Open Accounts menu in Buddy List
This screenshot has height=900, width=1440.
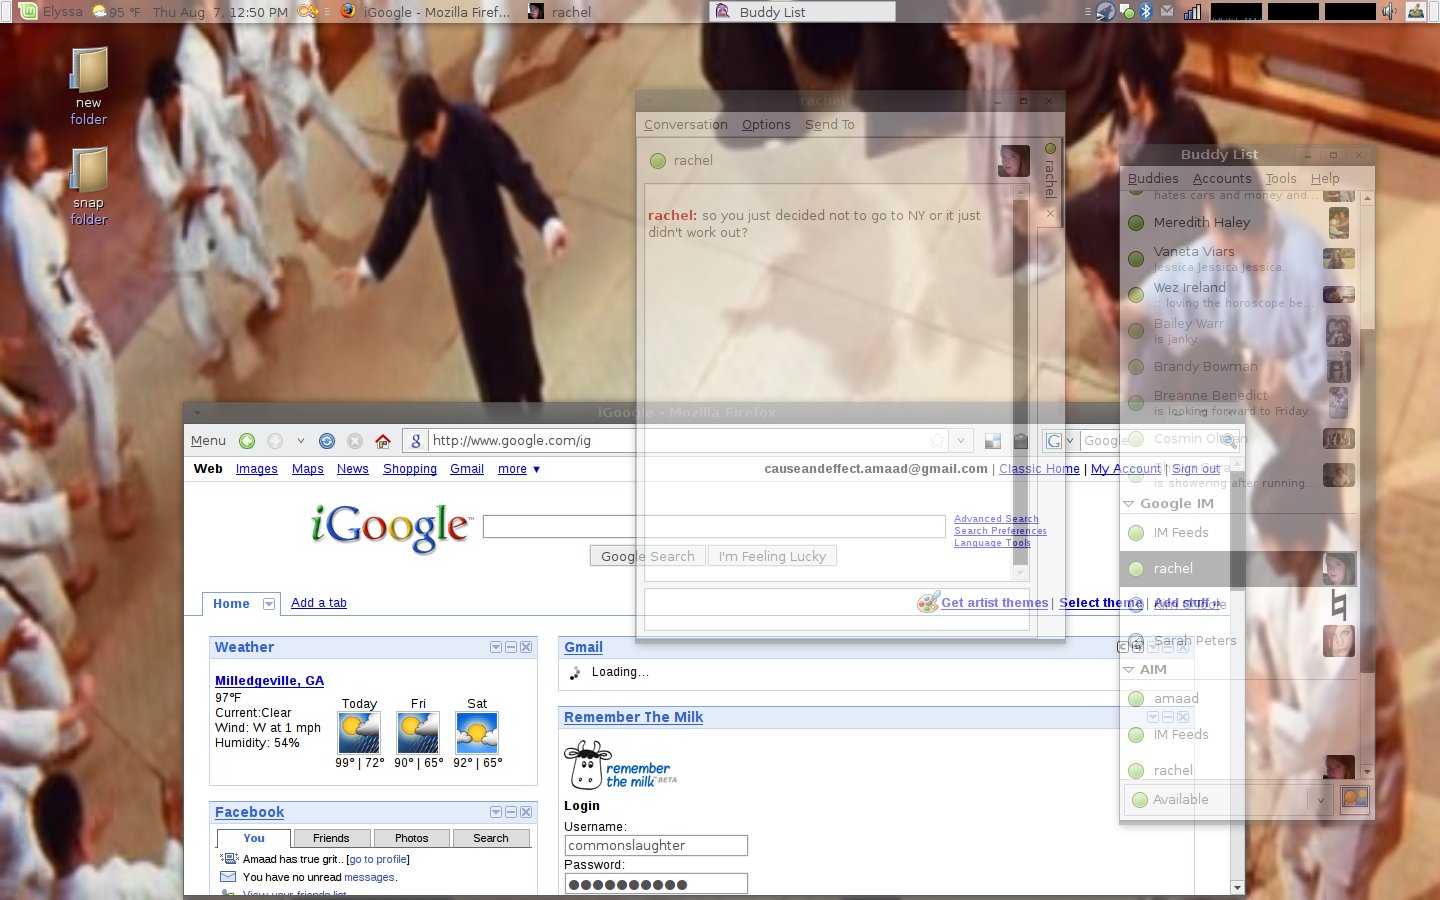pyautogui.click(x=1222, y=179)
